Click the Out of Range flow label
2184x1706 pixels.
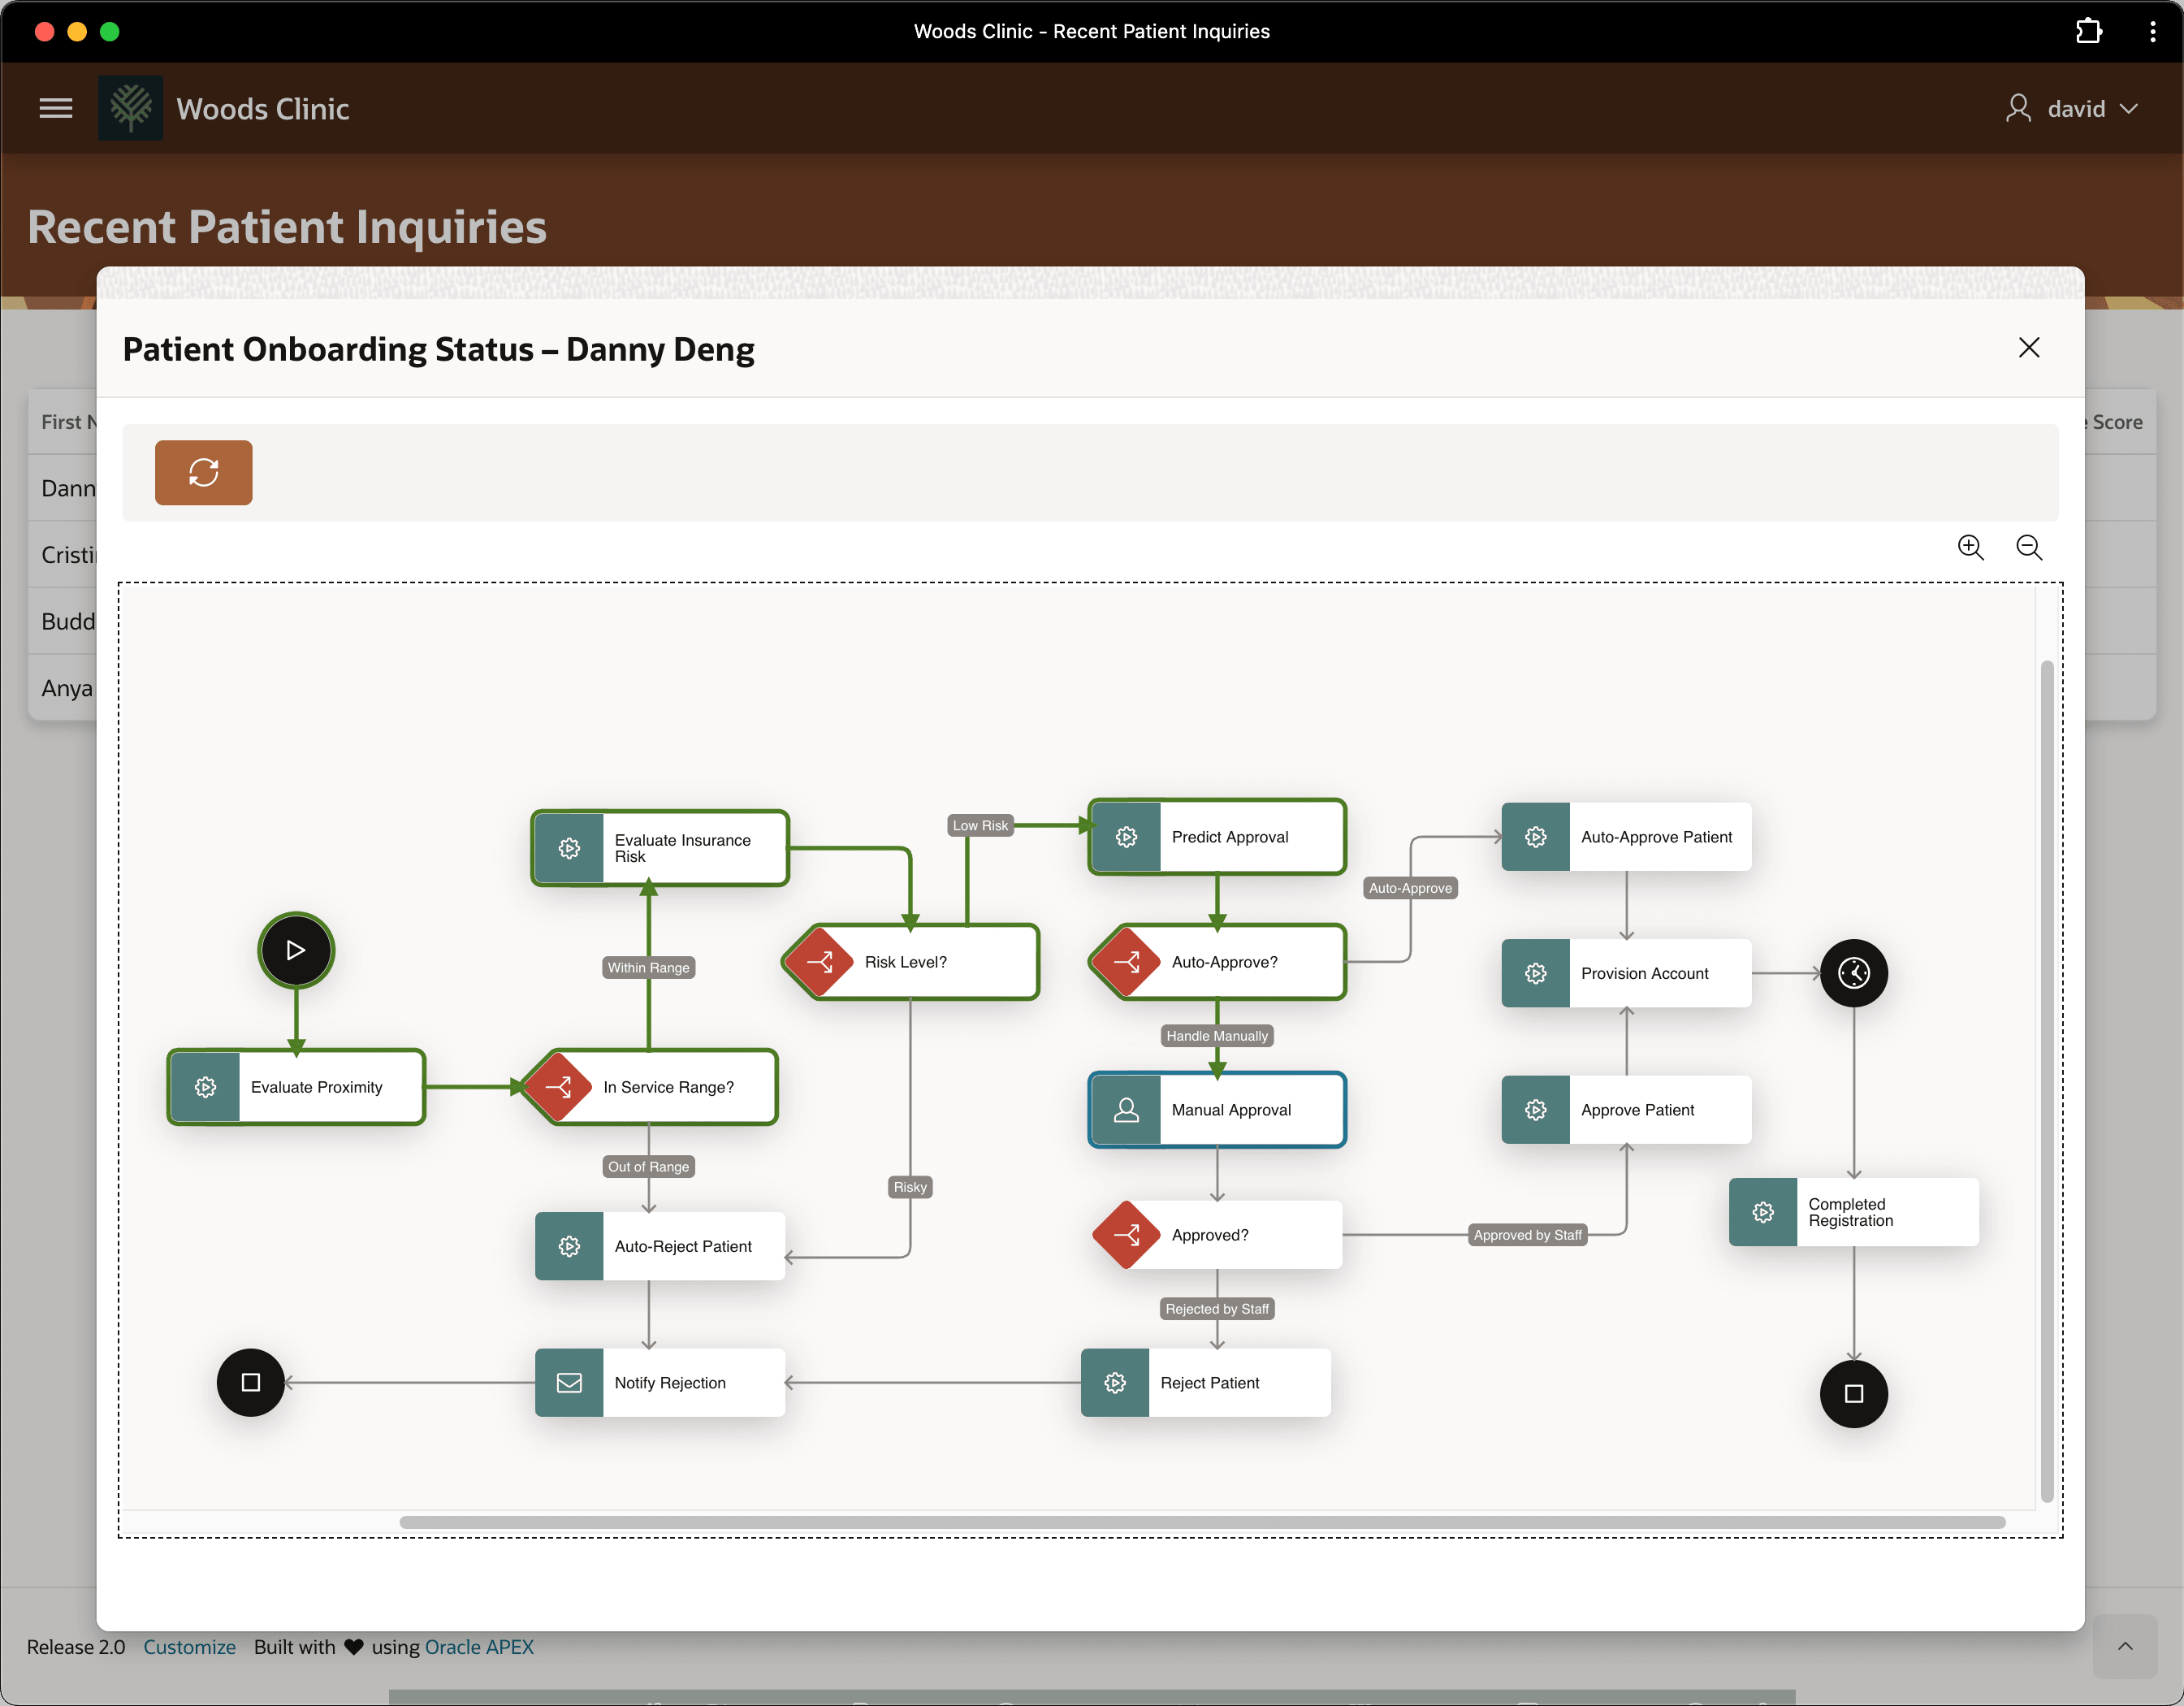(x=649, y=1166)
